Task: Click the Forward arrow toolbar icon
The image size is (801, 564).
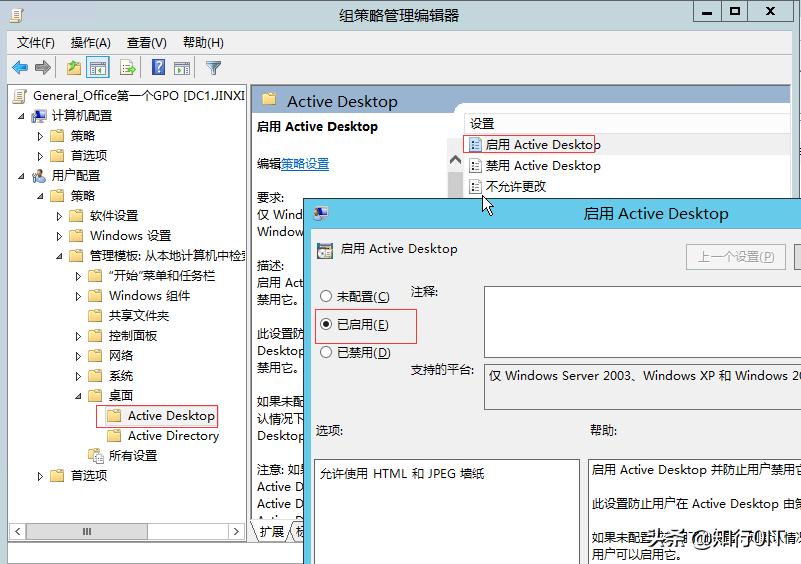Action: 43,68
